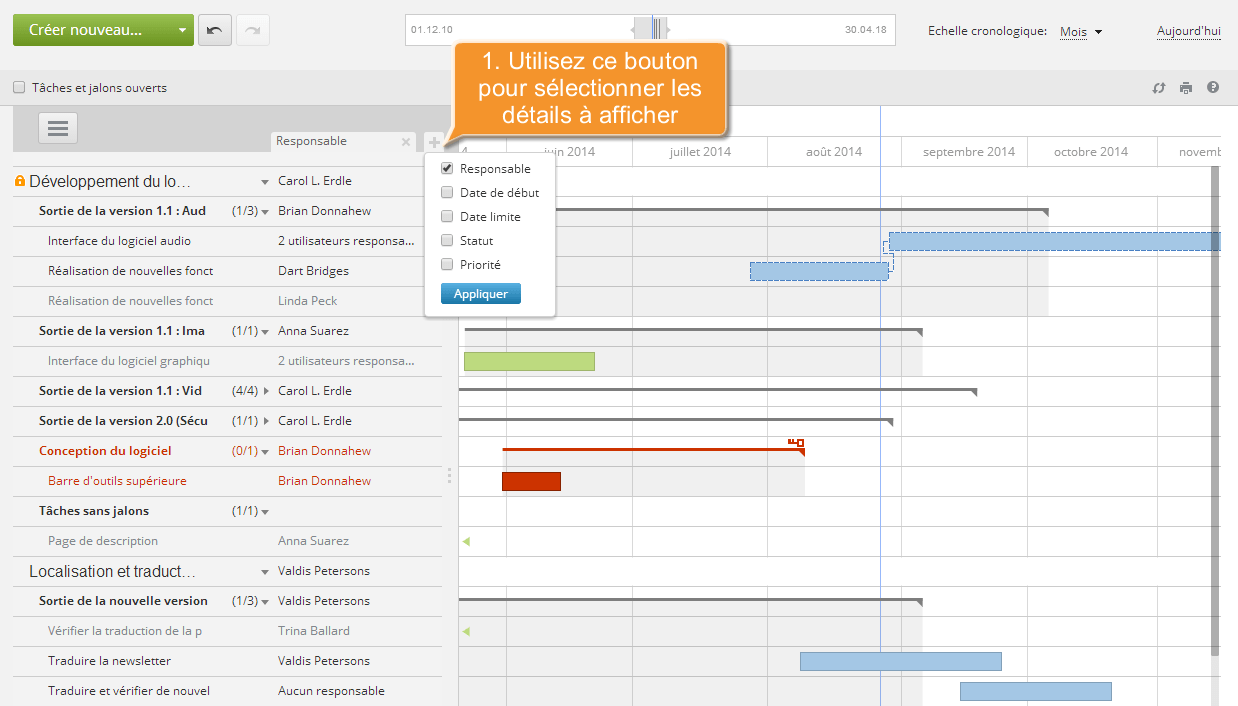Click responsible name Dart Bridges
The width and height of the screenshot is (1238, 706).
[x=313, y=271]
